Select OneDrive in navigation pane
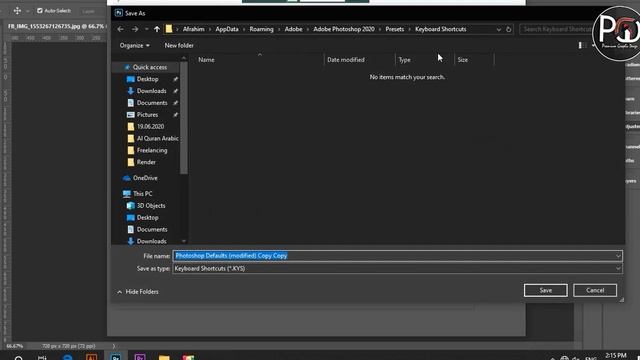 coord(145,178)
